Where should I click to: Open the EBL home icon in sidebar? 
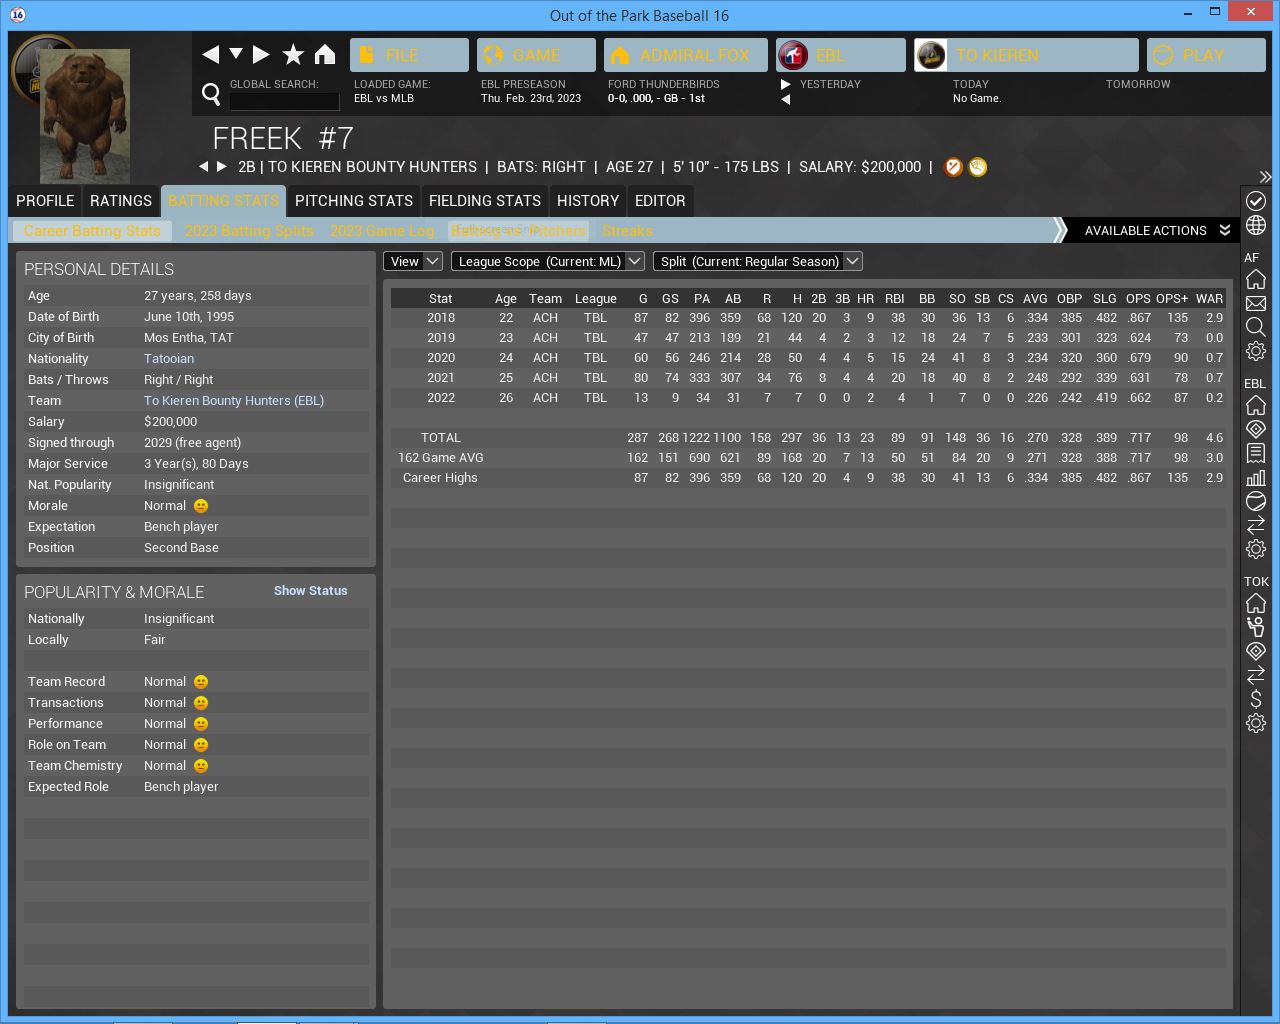[x=1256, y=405]
